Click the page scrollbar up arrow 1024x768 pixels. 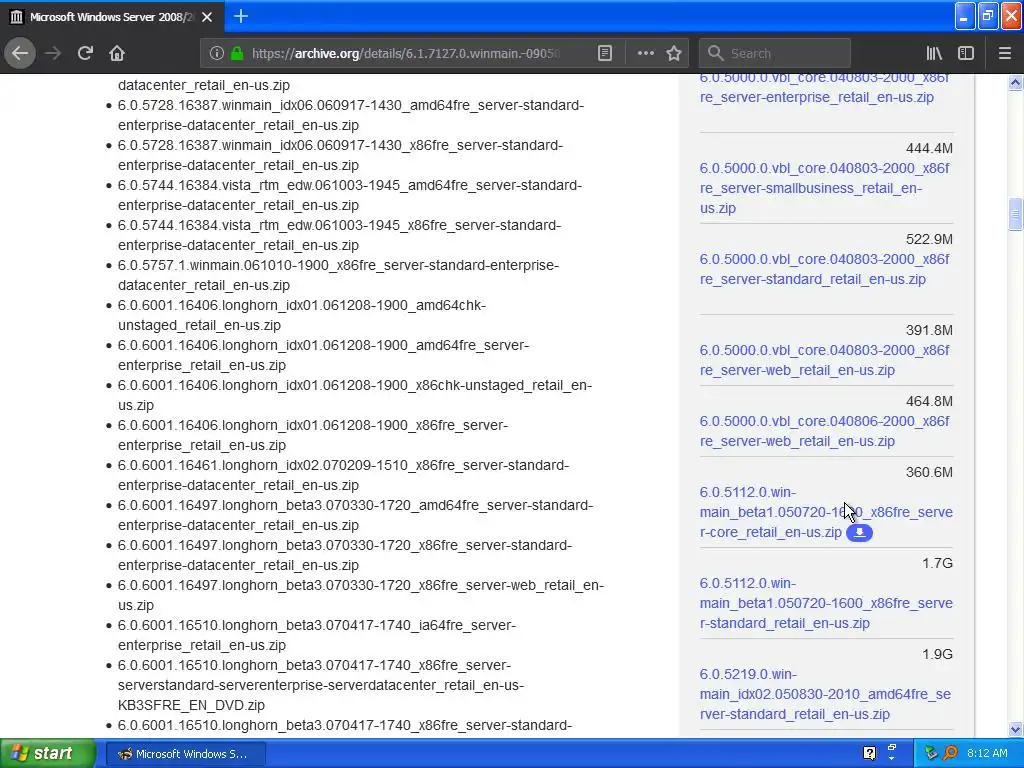pyautogui.click(x=1015, y=82)
